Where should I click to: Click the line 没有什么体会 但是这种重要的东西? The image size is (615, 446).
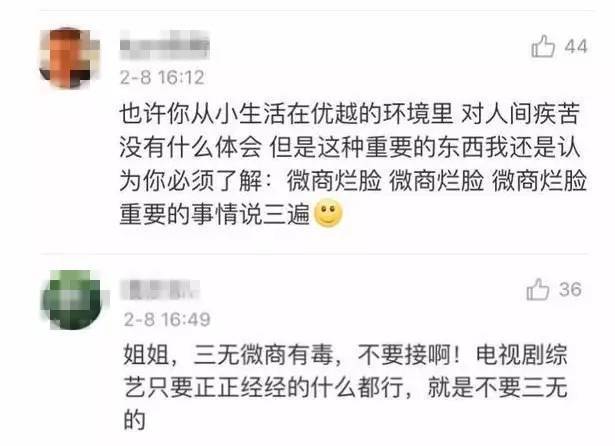click(x=349, y=148)
